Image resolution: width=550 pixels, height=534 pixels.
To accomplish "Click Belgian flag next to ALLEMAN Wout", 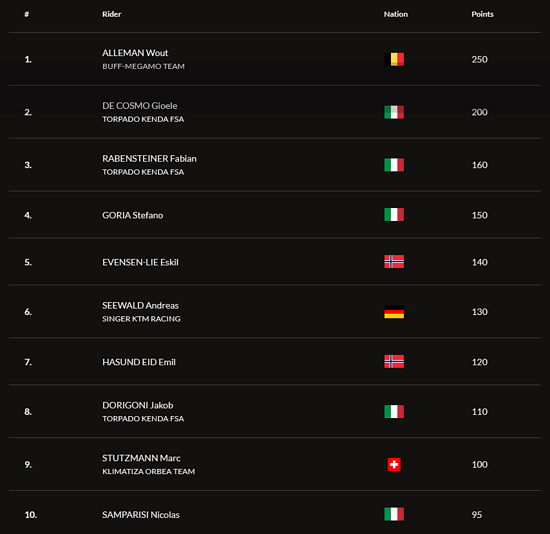I will (x=394, y=59).
